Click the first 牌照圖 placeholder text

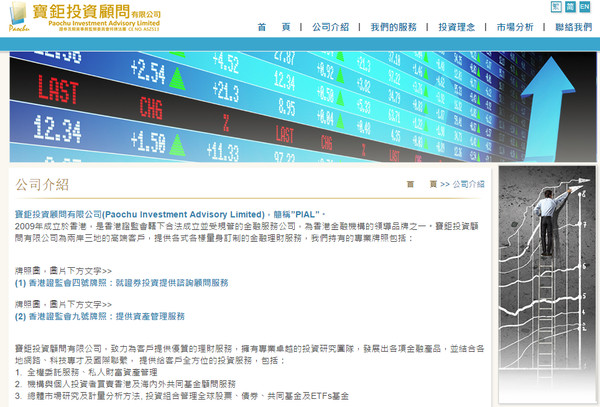(63, 271)
